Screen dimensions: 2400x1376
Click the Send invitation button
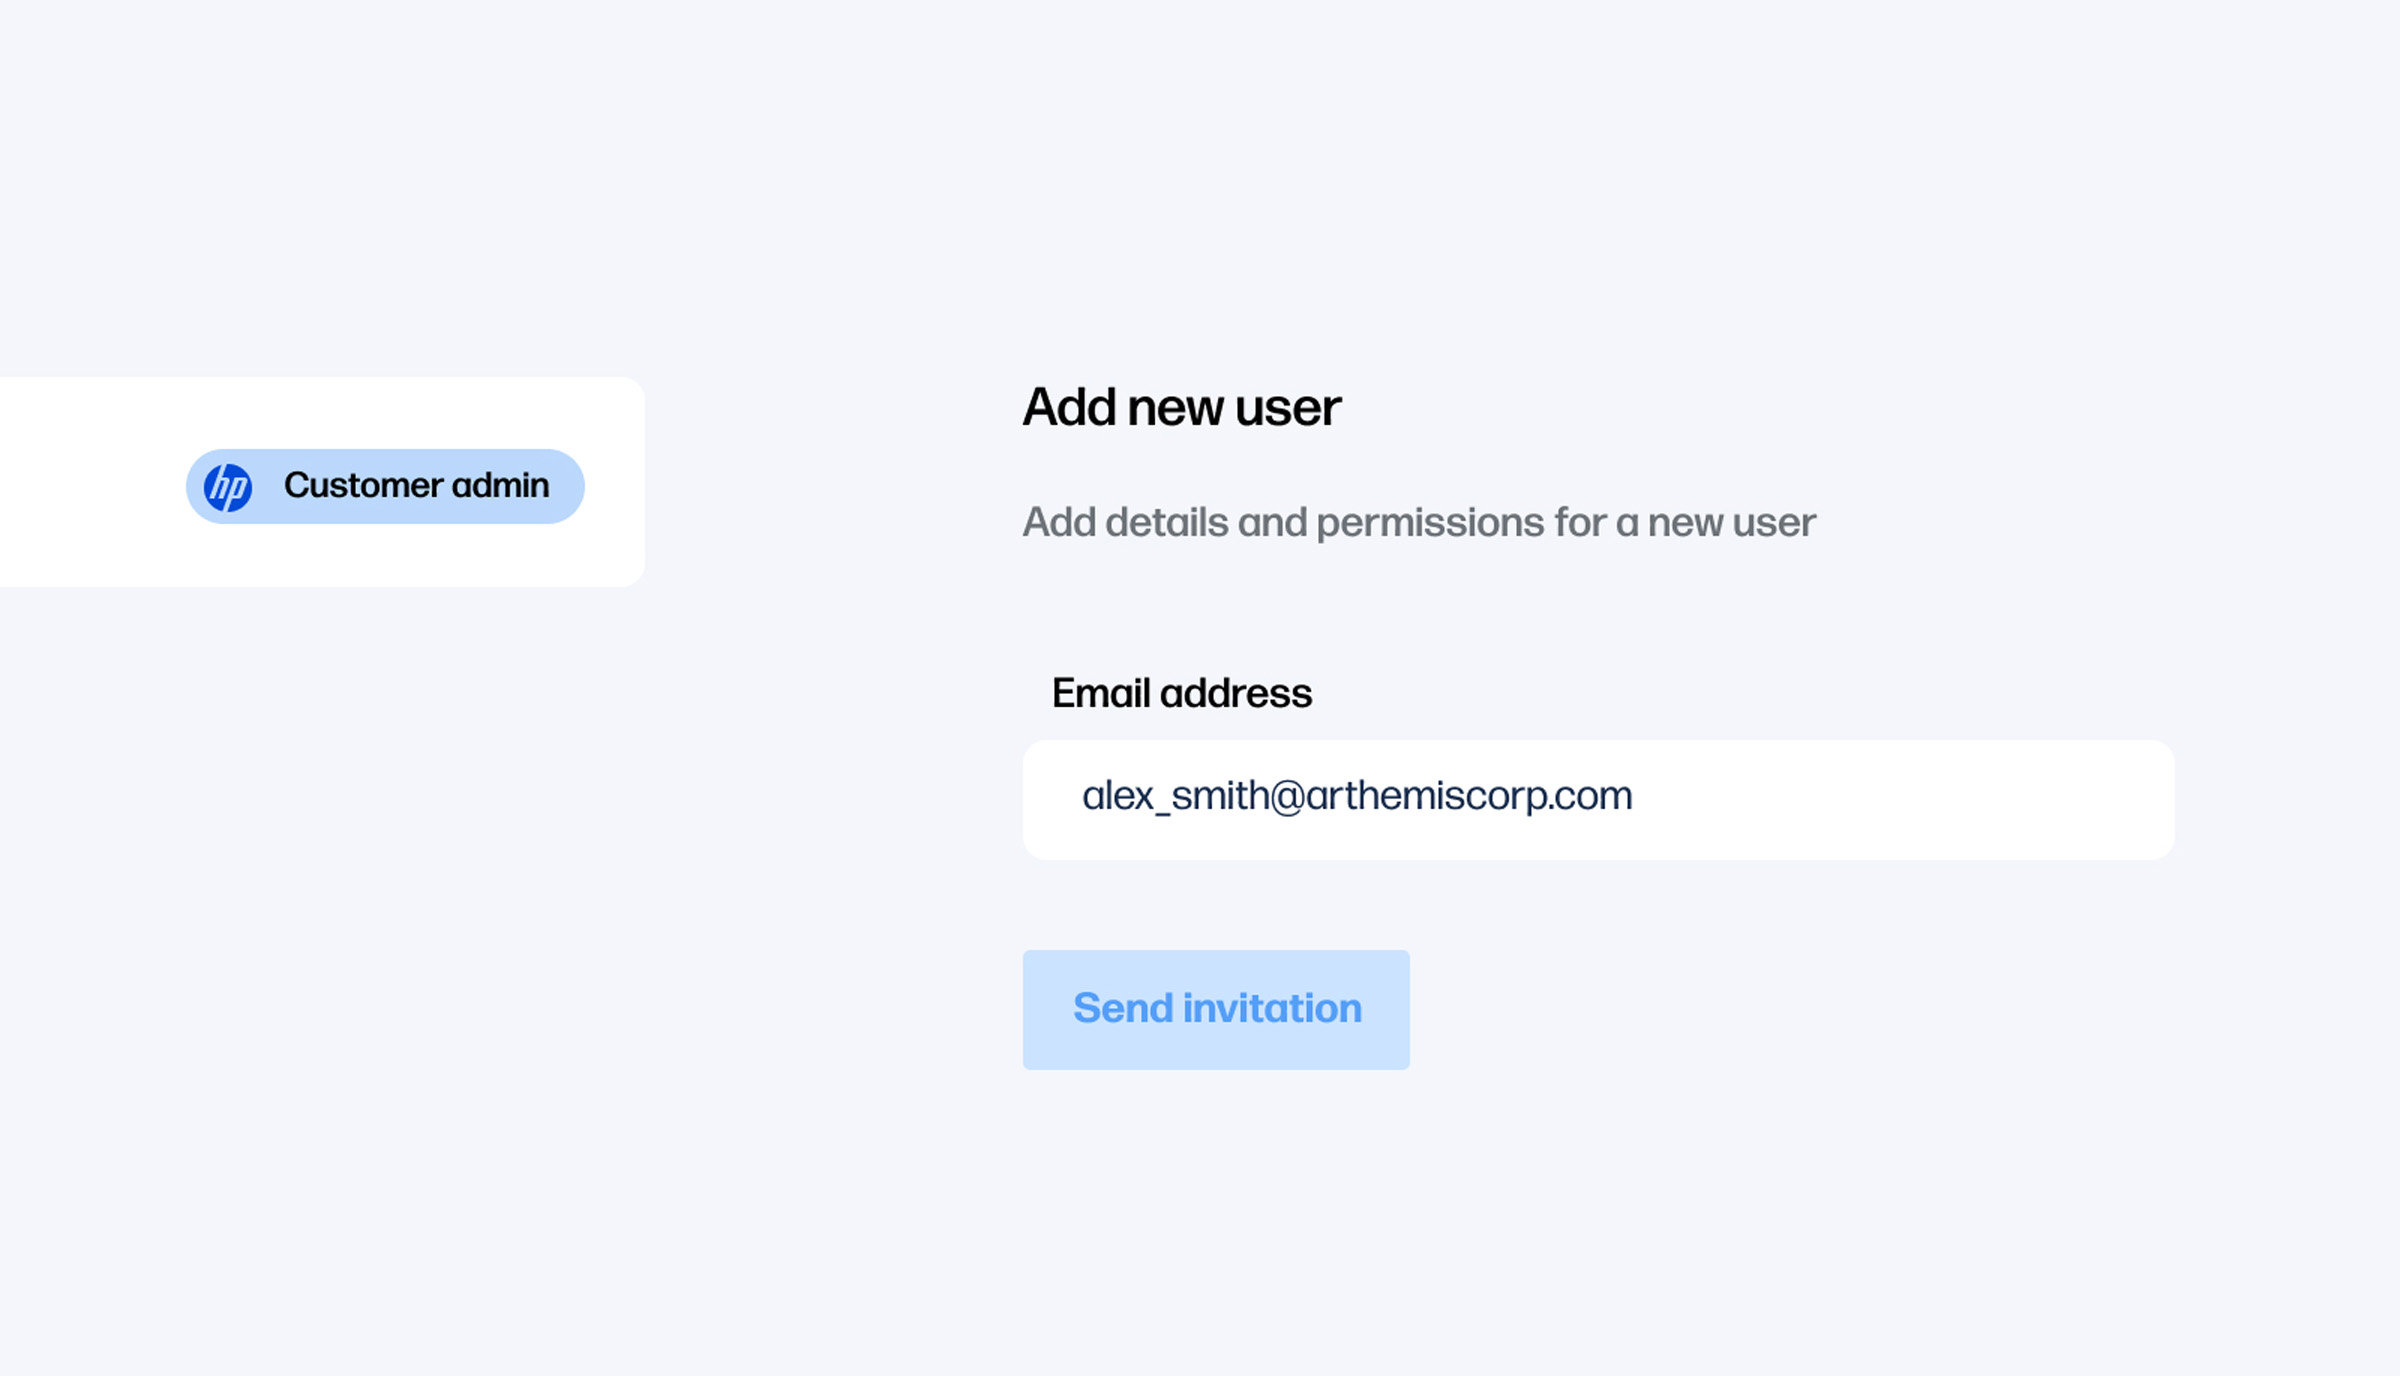(x=1216, y=1009)
